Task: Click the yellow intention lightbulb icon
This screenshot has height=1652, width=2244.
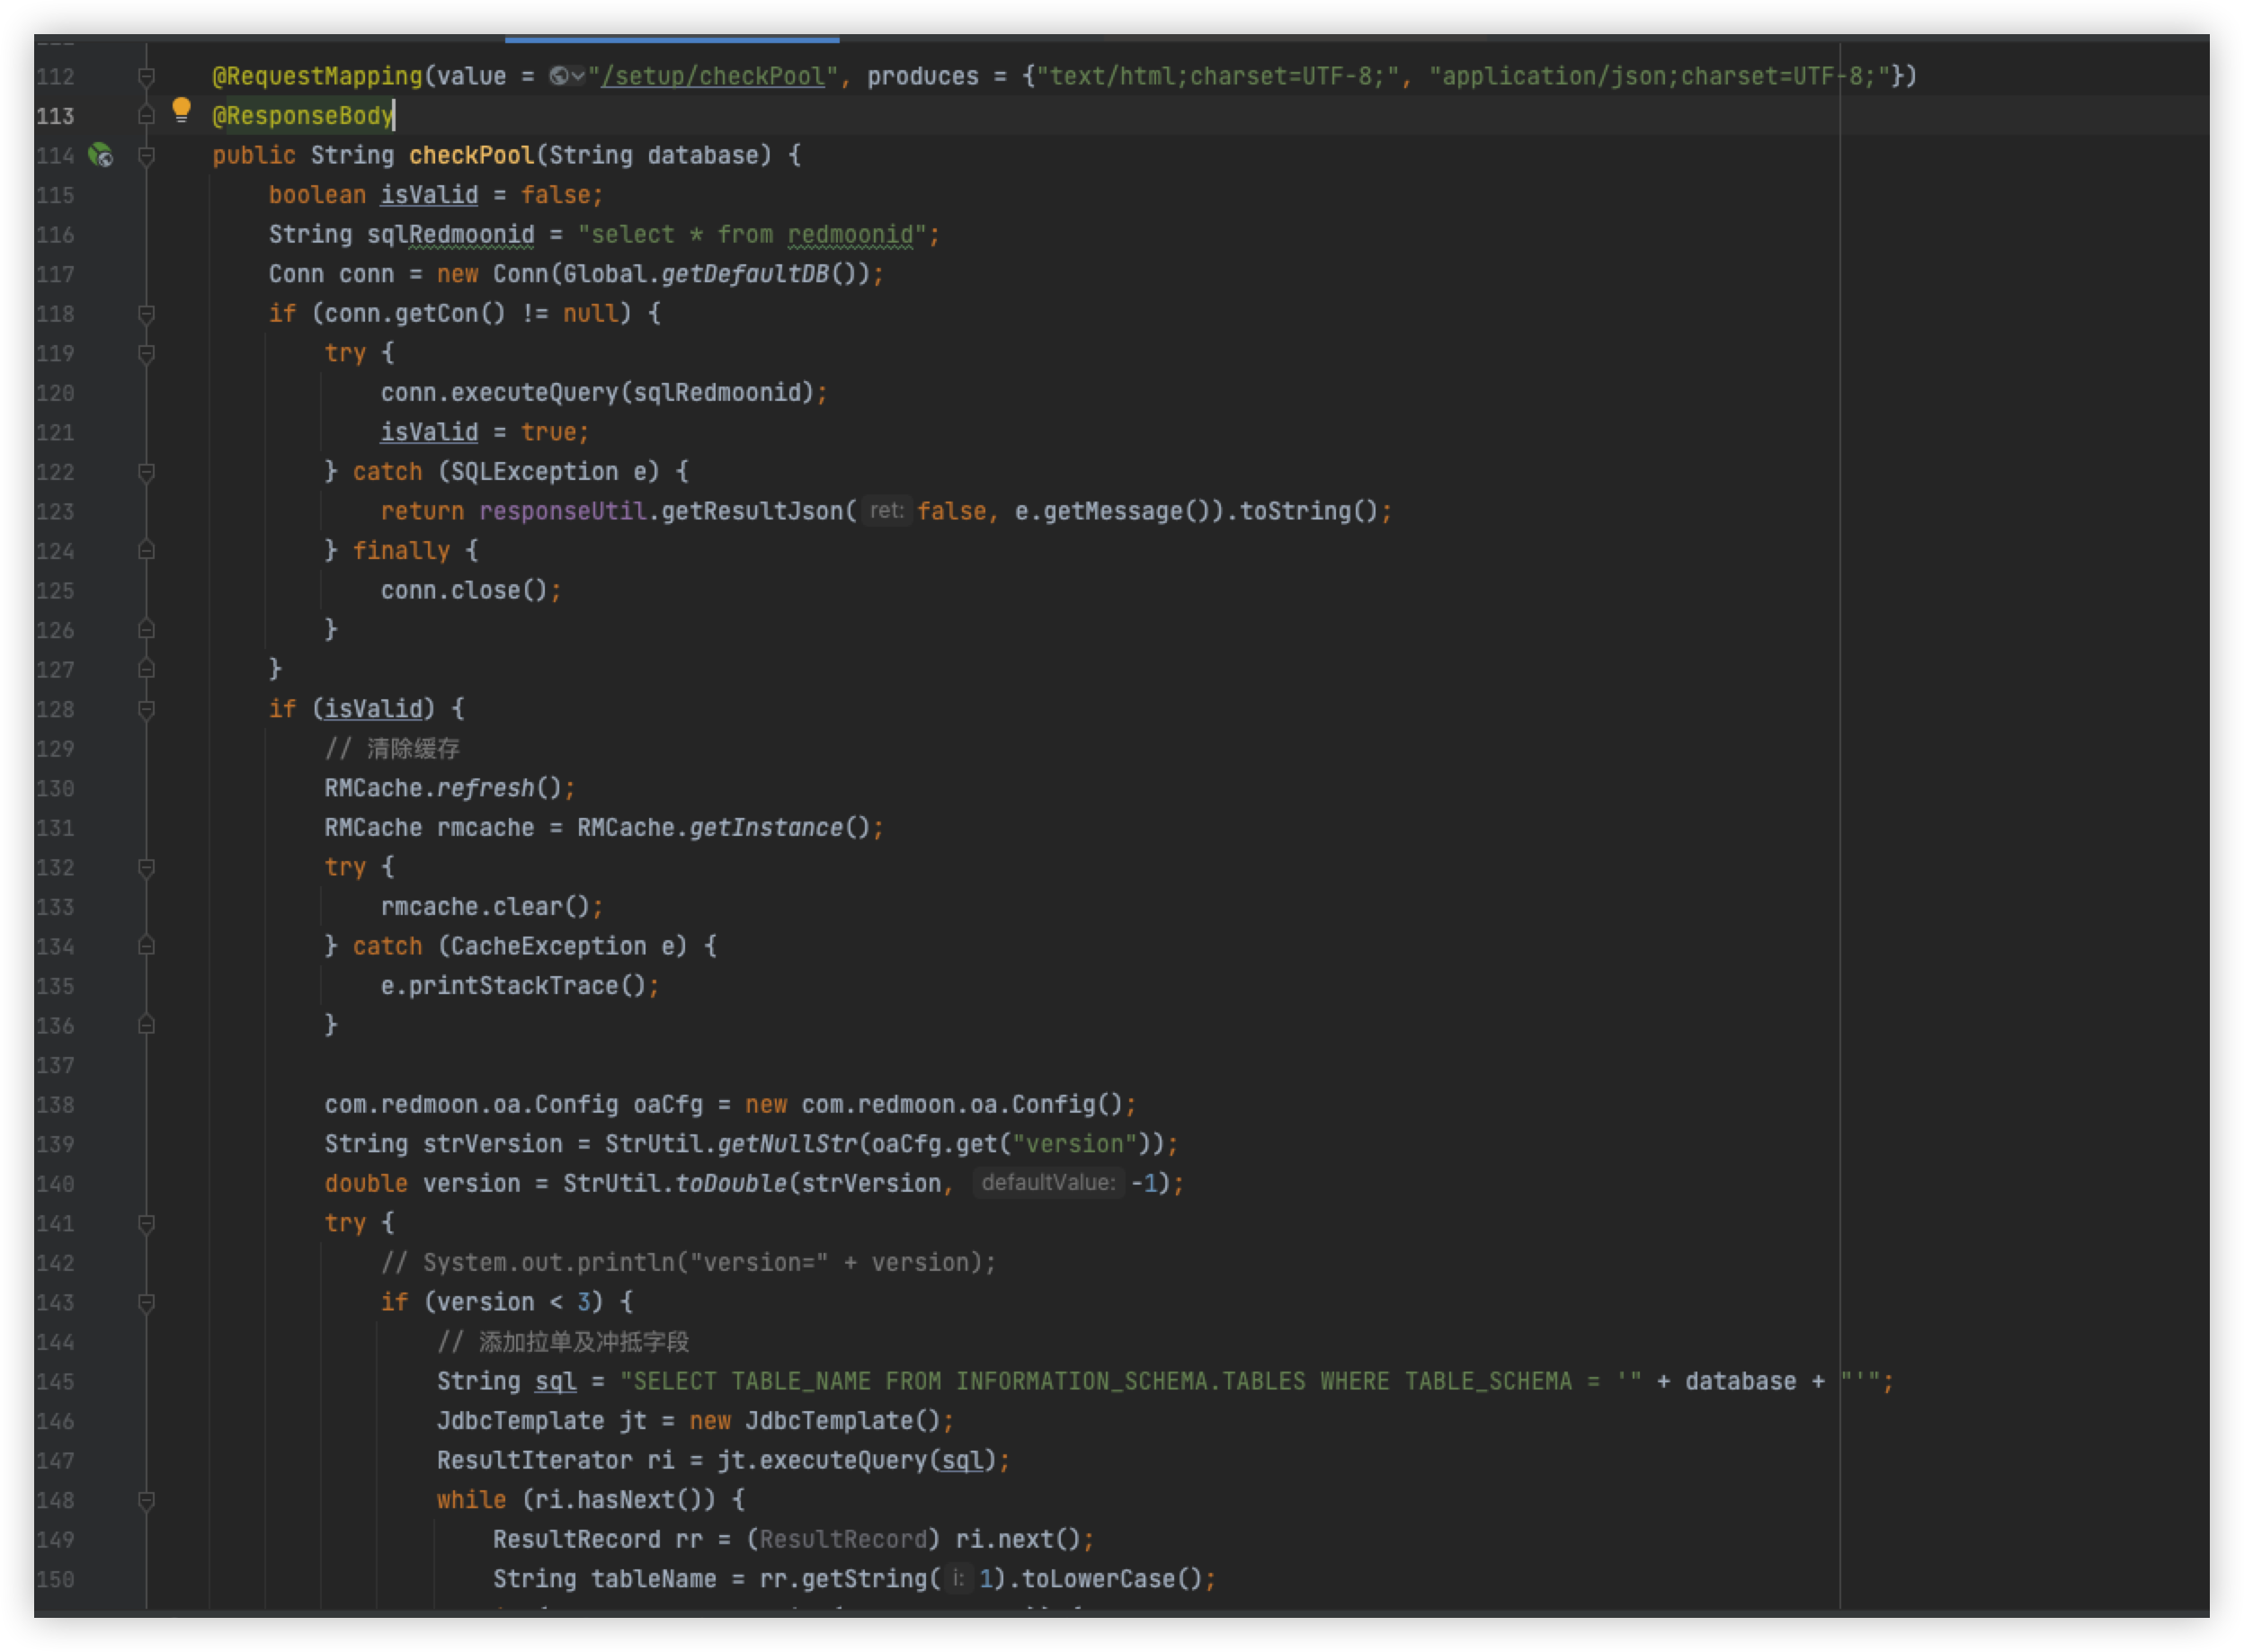Action: 181,109
